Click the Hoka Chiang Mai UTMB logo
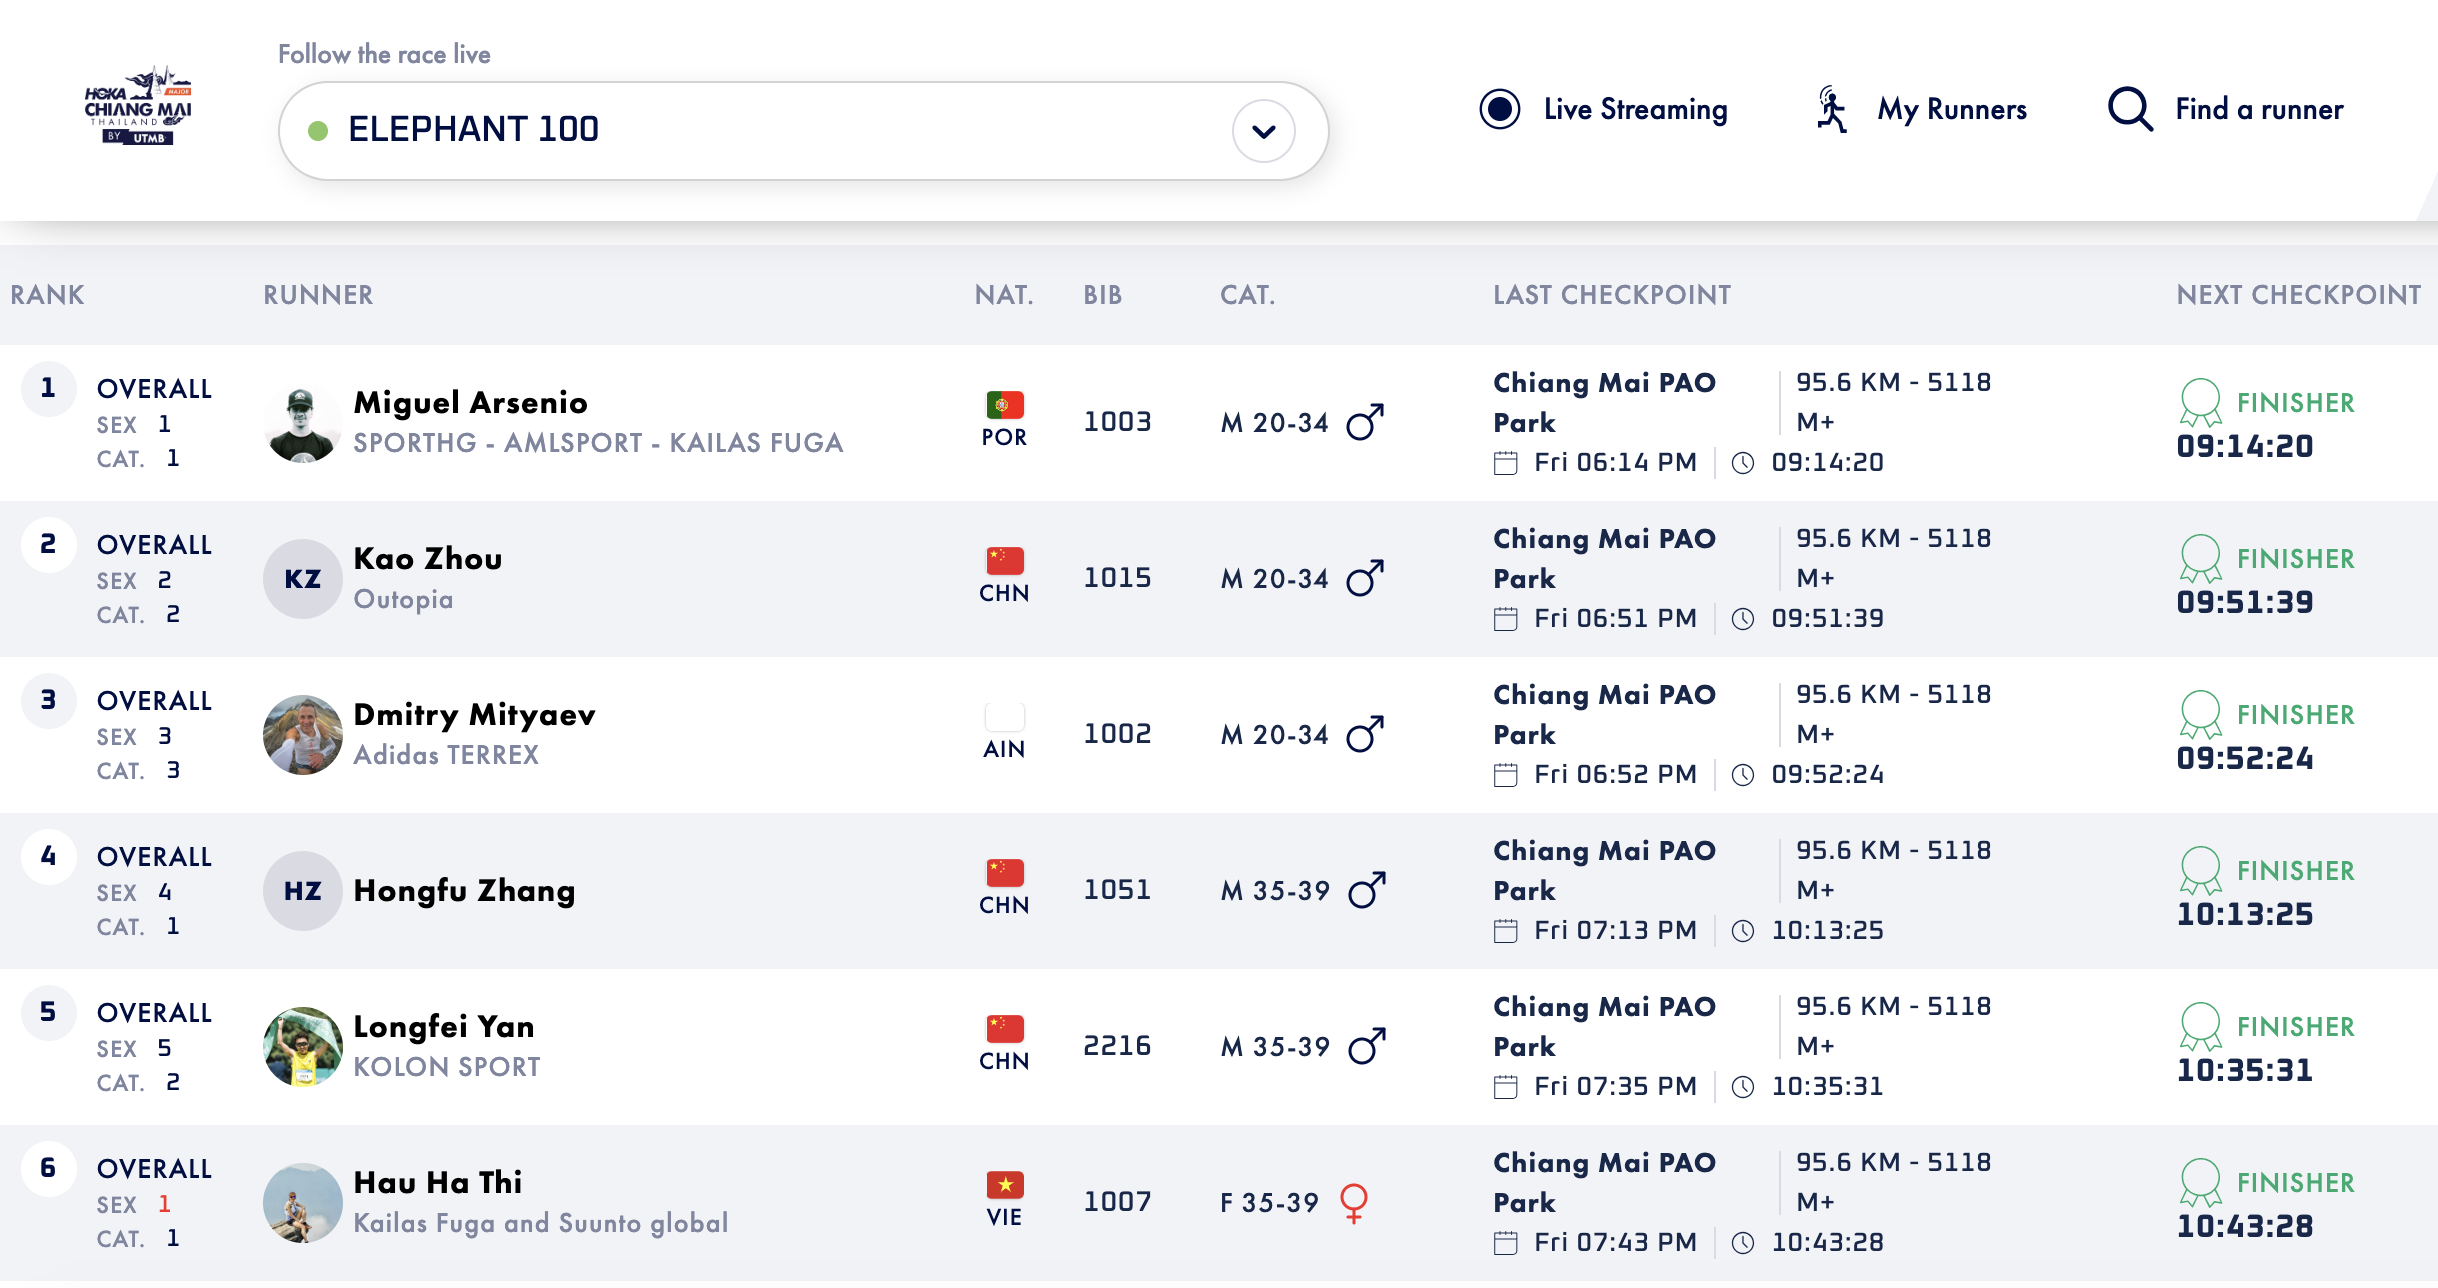The image size is (2438, 1288). 138,108
